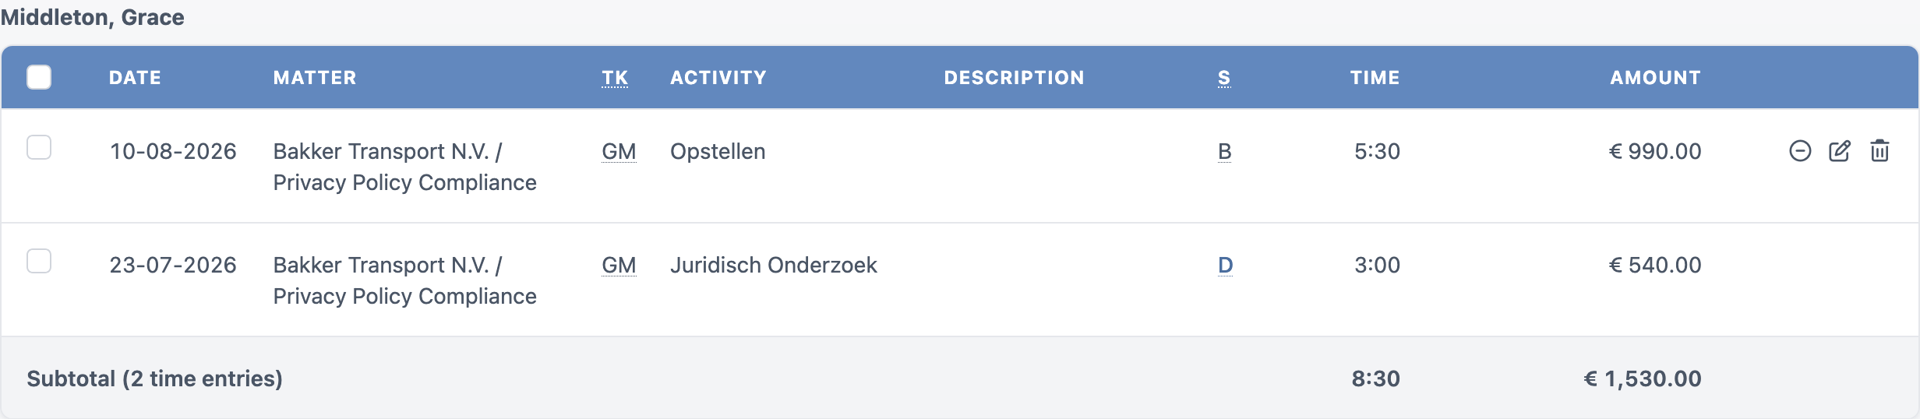1920x419 pixels.
Task: Sort by the DATE column header
Action: (135, 78)
